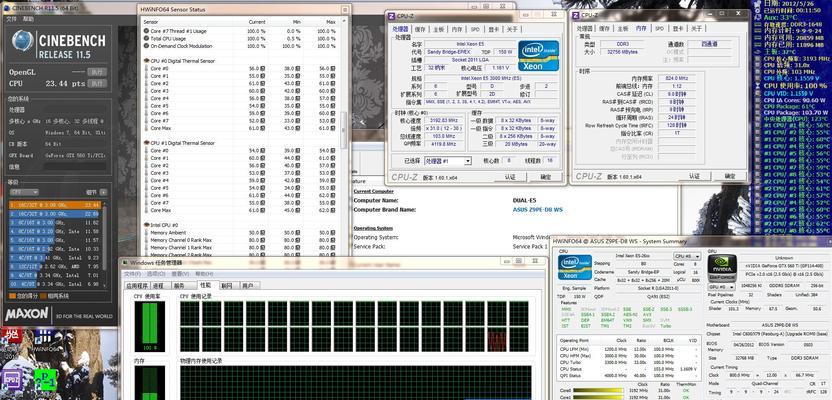Select the blue 16C/32T 22.69 ranking row

click(x=55, y=214)
